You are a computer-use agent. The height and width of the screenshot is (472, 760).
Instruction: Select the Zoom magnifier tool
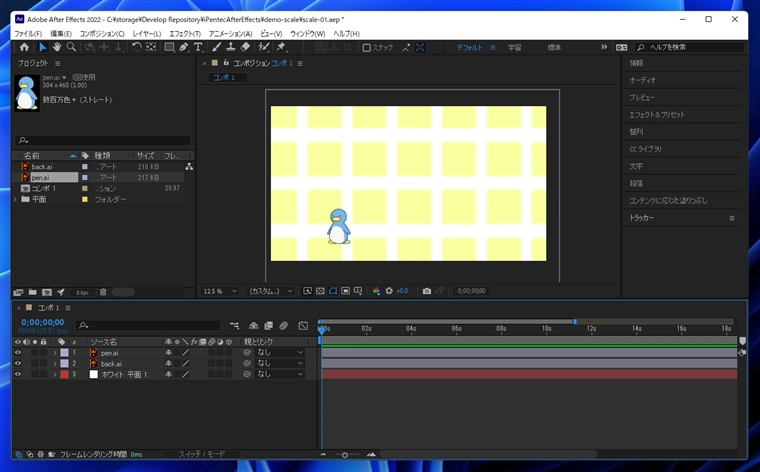tap(71, 47)
